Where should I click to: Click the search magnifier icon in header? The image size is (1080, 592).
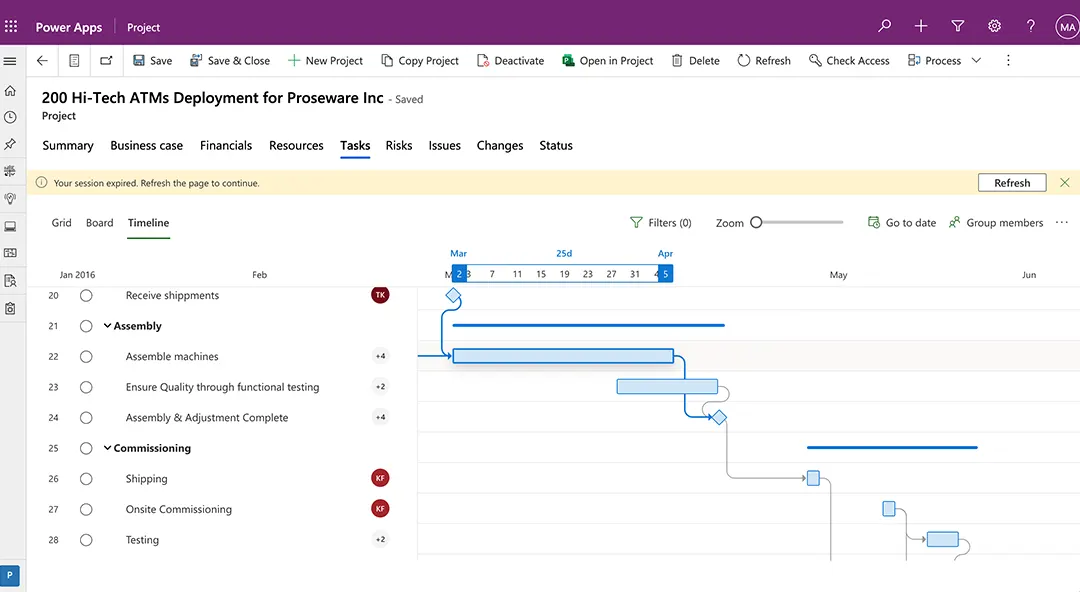pyautogui.click(x=884, y=27)
